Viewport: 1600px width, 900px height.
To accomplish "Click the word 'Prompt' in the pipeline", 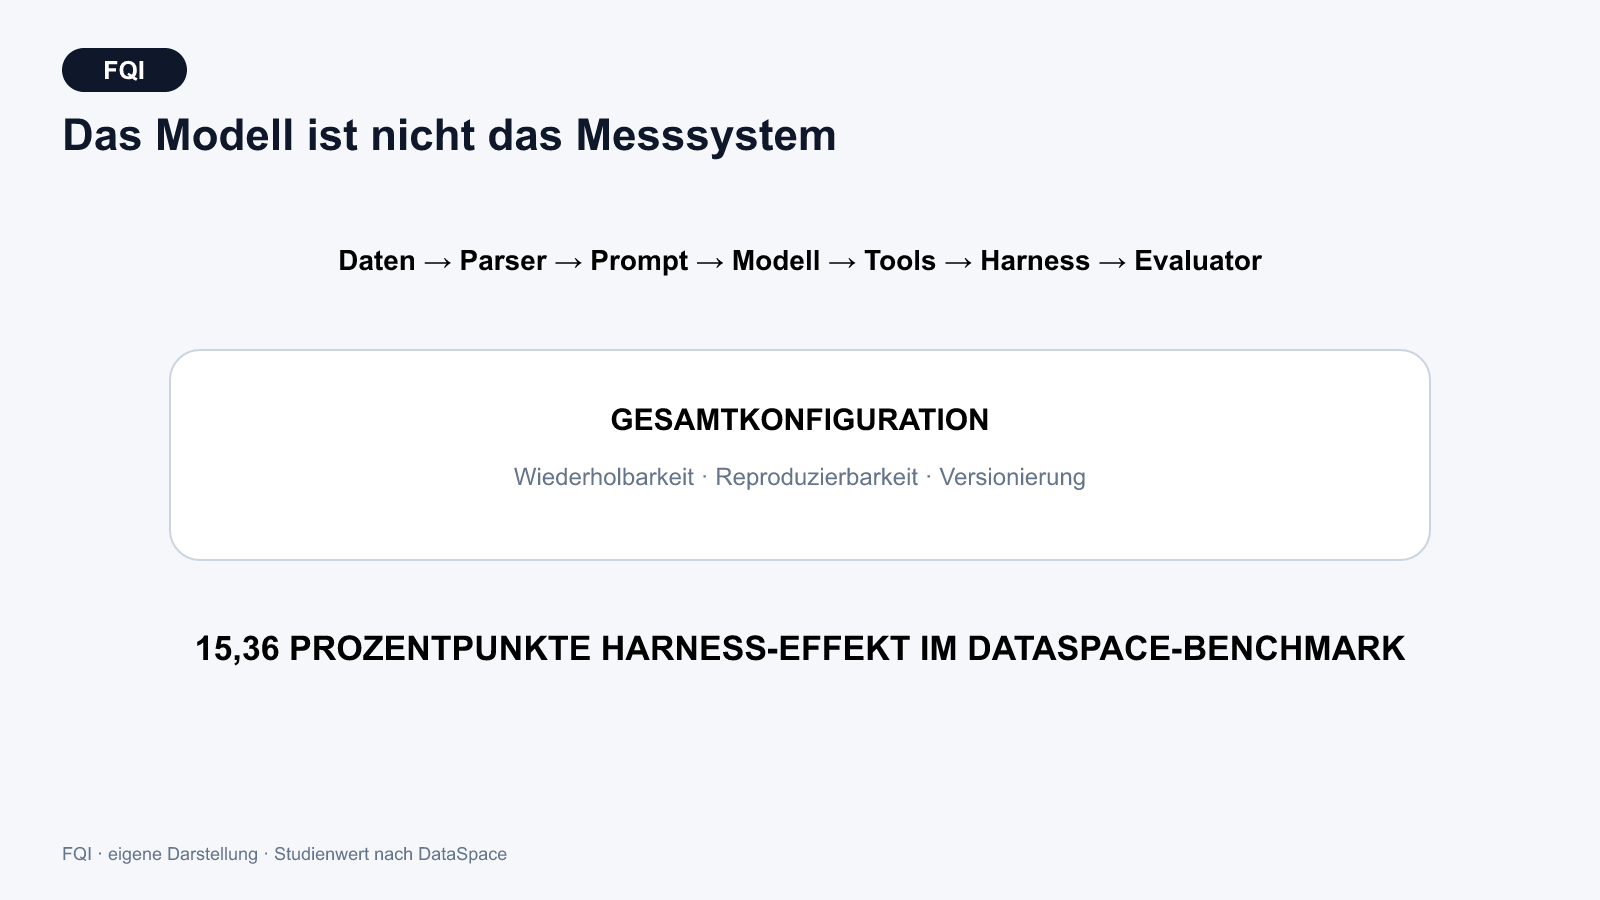I will [639, 261].
